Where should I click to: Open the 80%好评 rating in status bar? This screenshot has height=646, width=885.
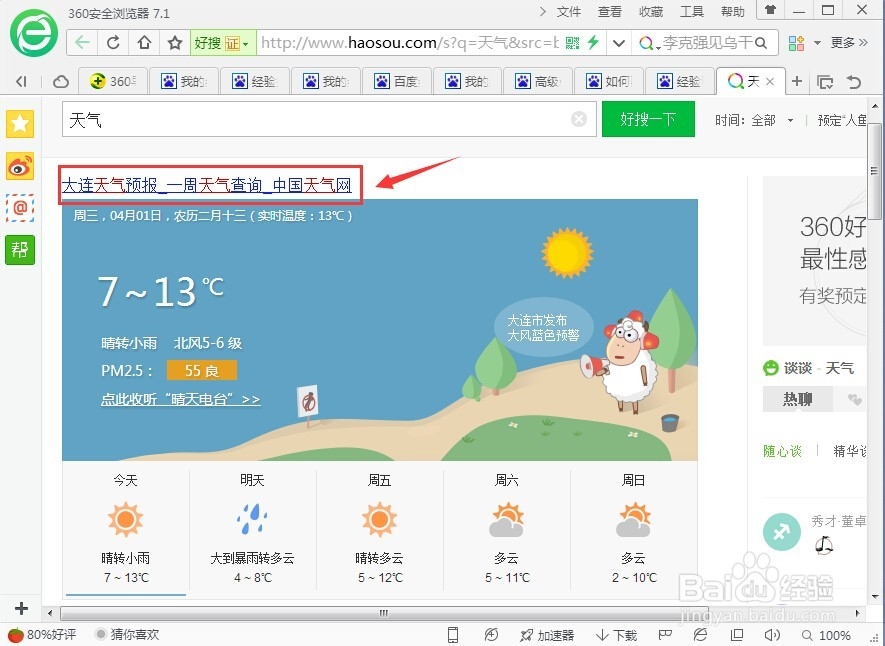[x=42, y=635]
